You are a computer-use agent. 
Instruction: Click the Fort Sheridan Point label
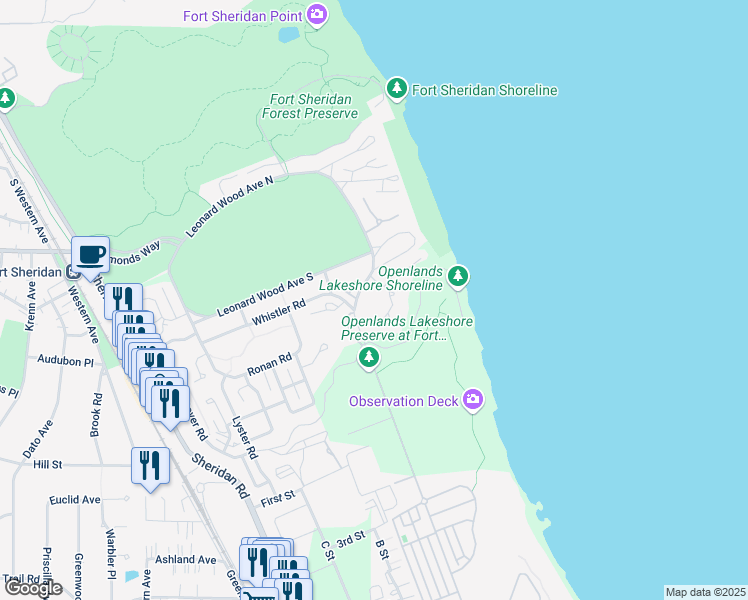pos(243,16)
